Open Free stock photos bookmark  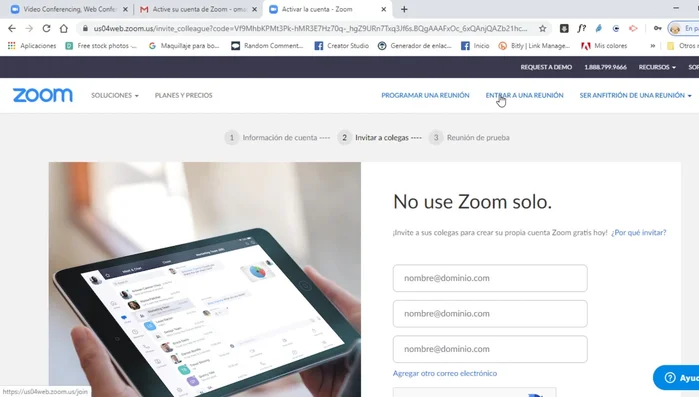(x=101, y=45)
